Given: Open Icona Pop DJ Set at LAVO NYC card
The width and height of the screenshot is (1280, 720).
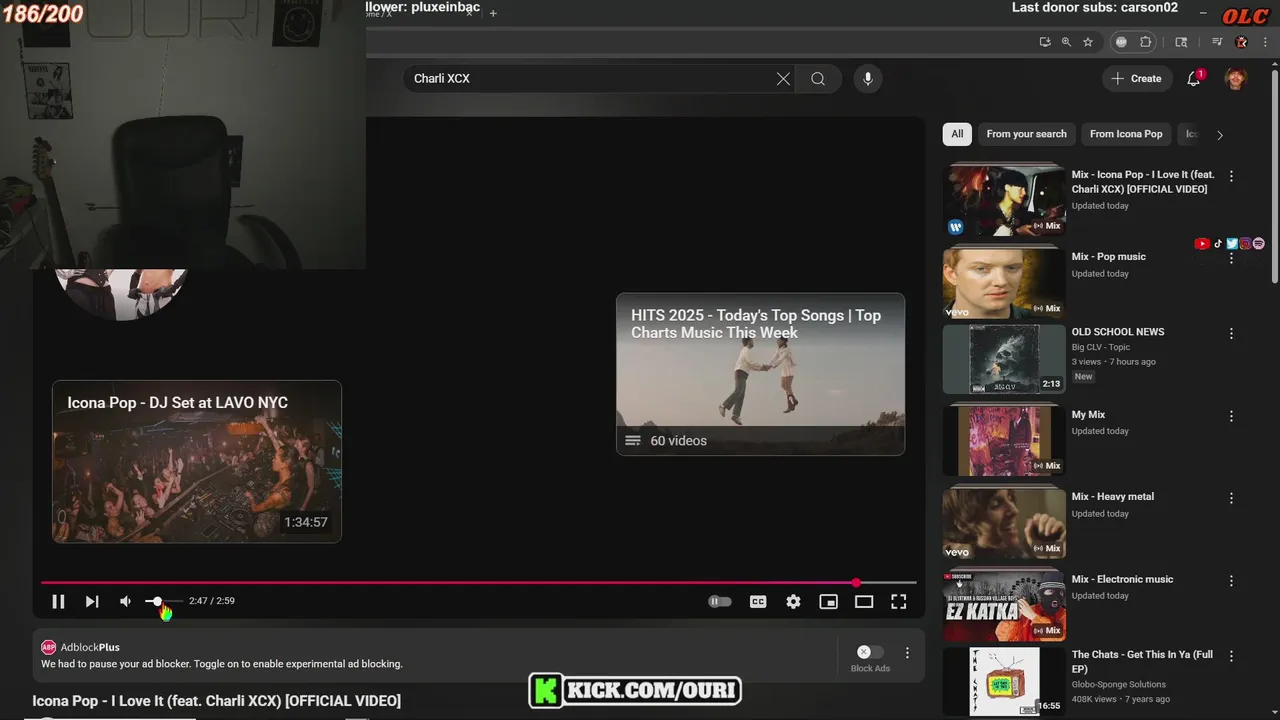Looking at the screenshot, I should point(197,462).
